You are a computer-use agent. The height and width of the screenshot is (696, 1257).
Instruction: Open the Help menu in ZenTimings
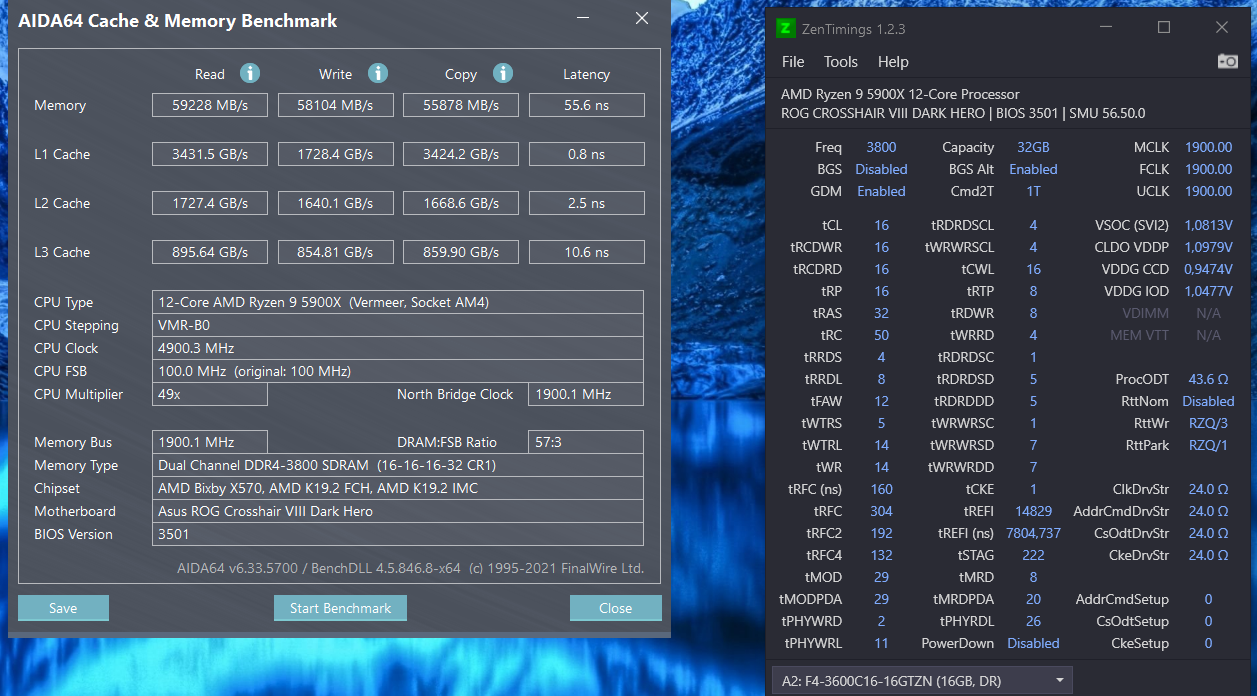tap(893, 62)
